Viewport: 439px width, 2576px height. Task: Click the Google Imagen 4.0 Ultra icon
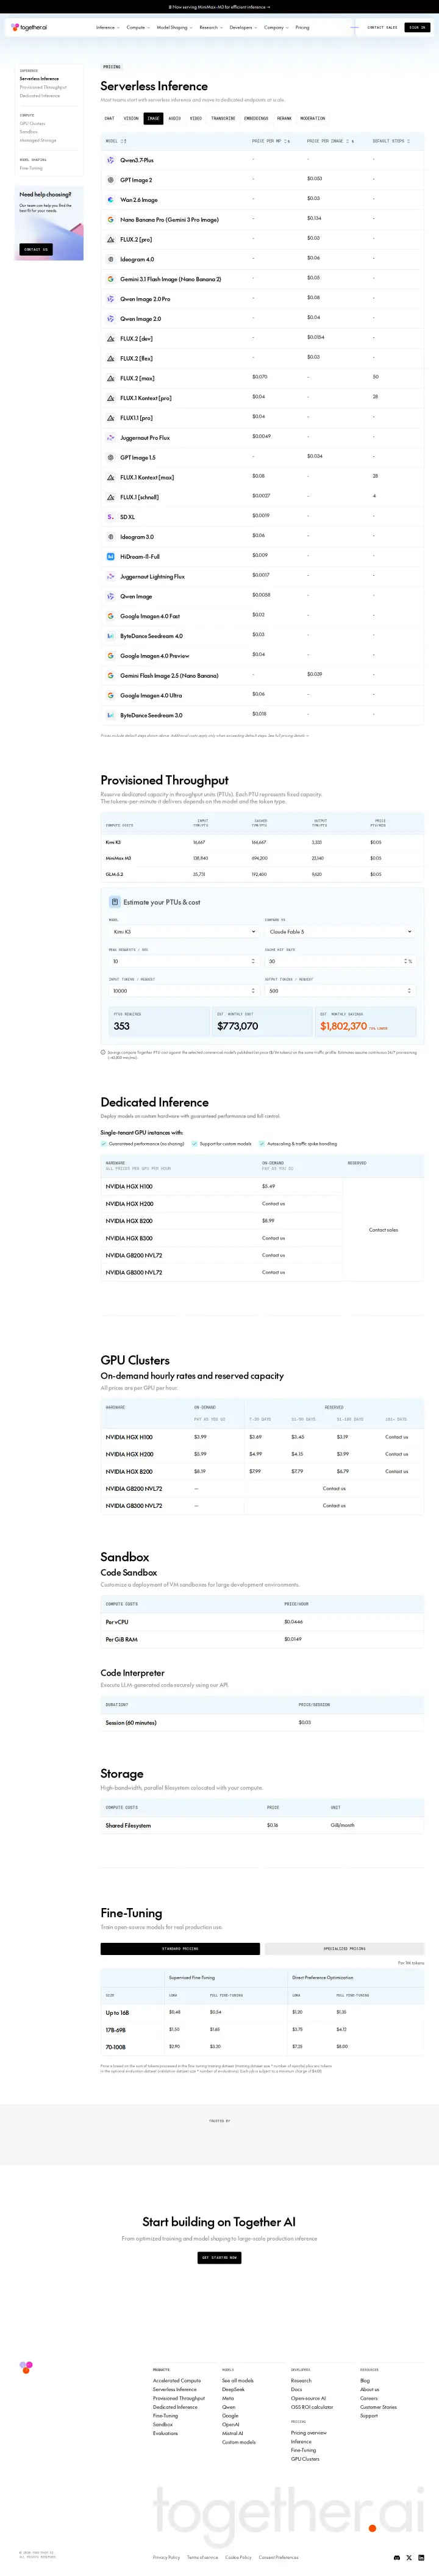[x=111, y=695]
